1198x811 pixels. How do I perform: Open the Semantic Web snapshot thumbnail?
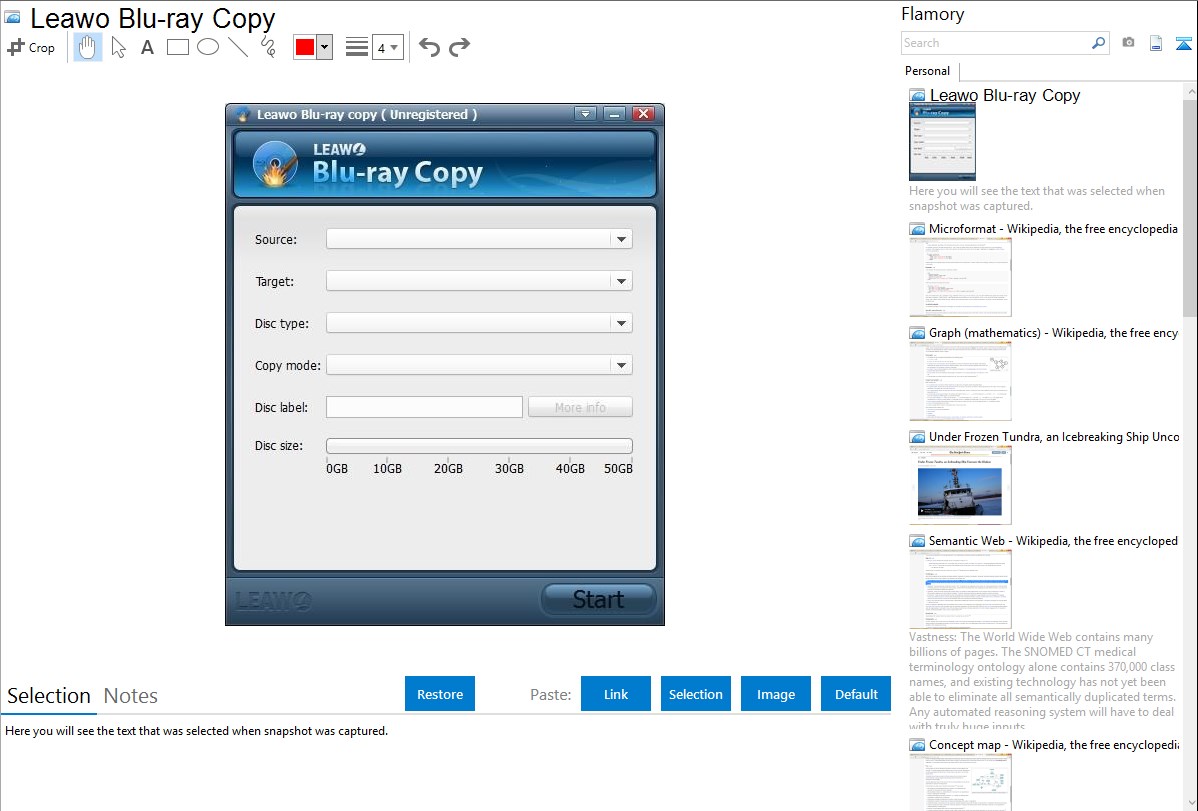[960, 589]
